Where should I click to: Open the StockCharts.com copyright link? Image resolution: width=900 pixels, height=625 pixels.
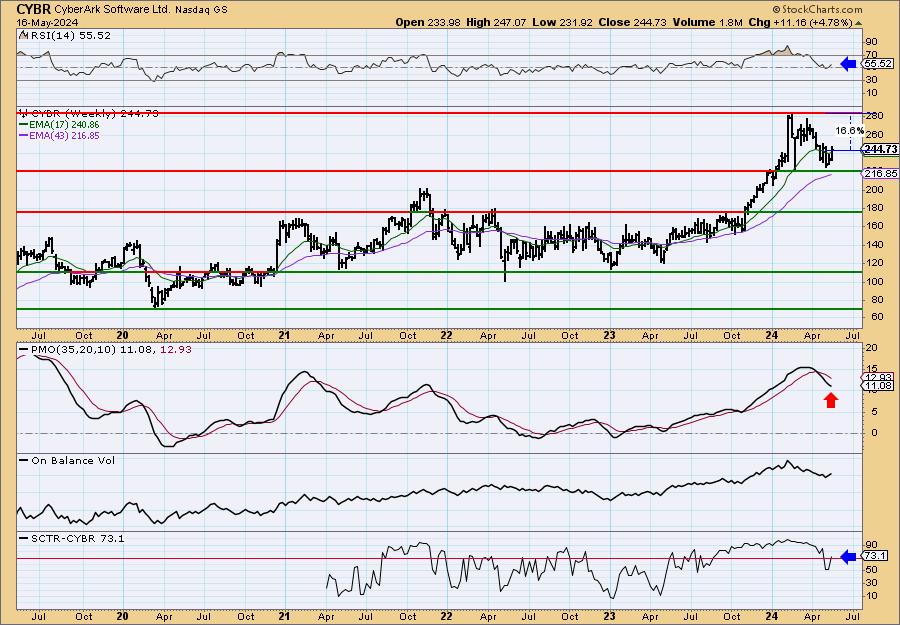coord(817,9)
